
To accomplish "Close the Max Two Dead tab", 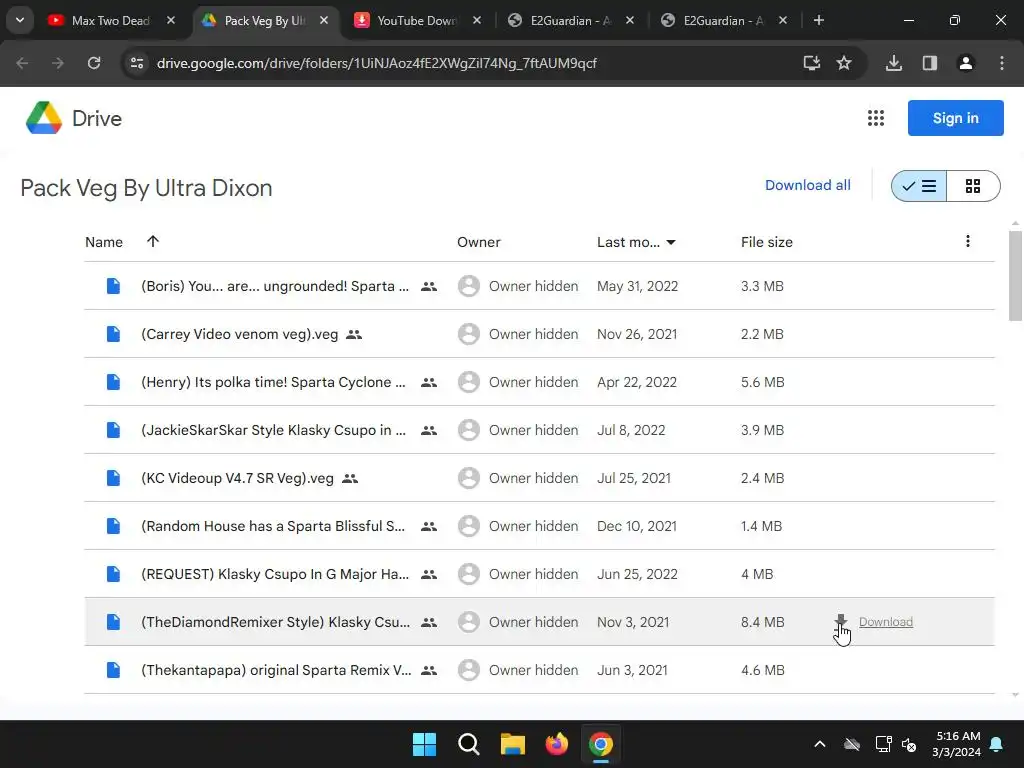I will [x=170, y=20].
